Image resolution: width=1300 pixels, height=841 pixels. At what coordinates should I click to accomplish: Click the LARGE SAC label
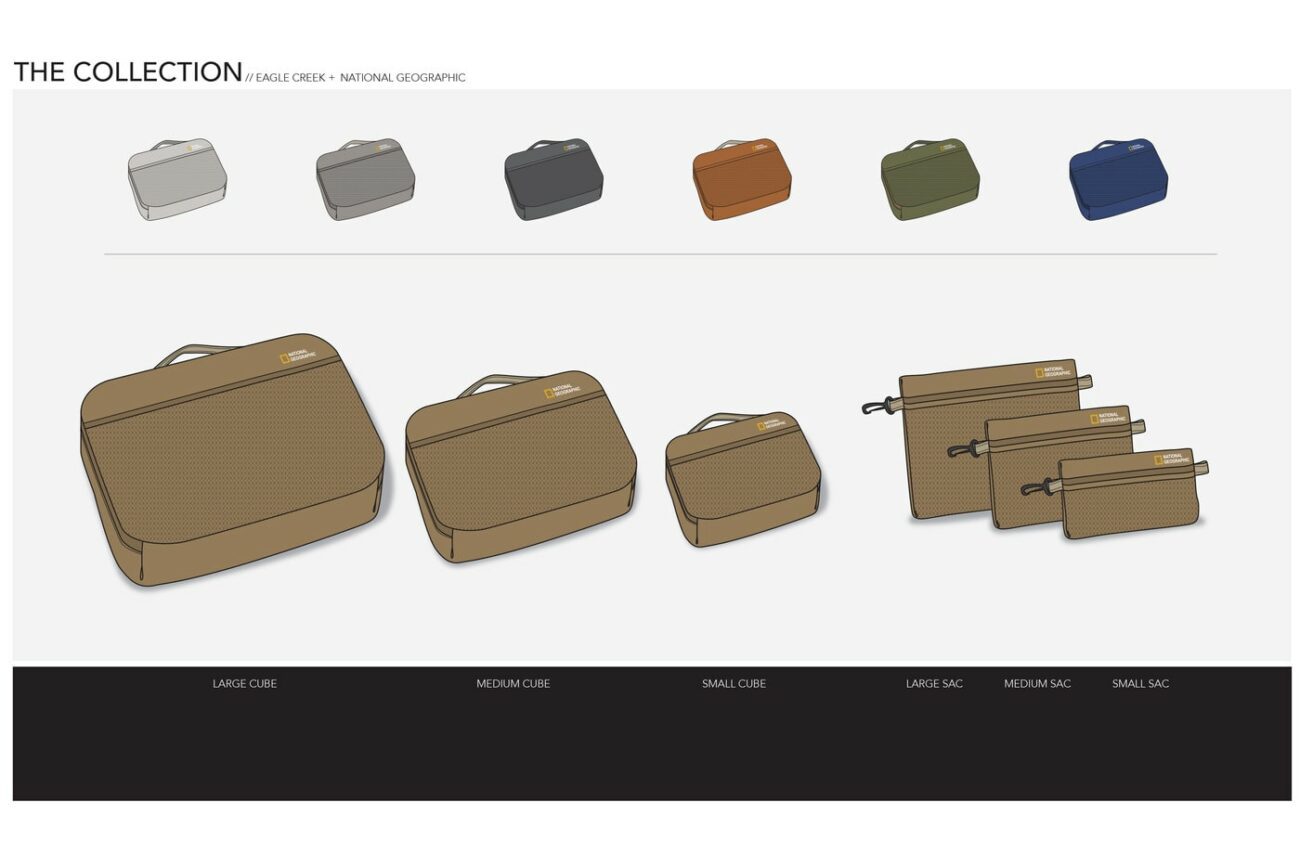tap(934, 684)
